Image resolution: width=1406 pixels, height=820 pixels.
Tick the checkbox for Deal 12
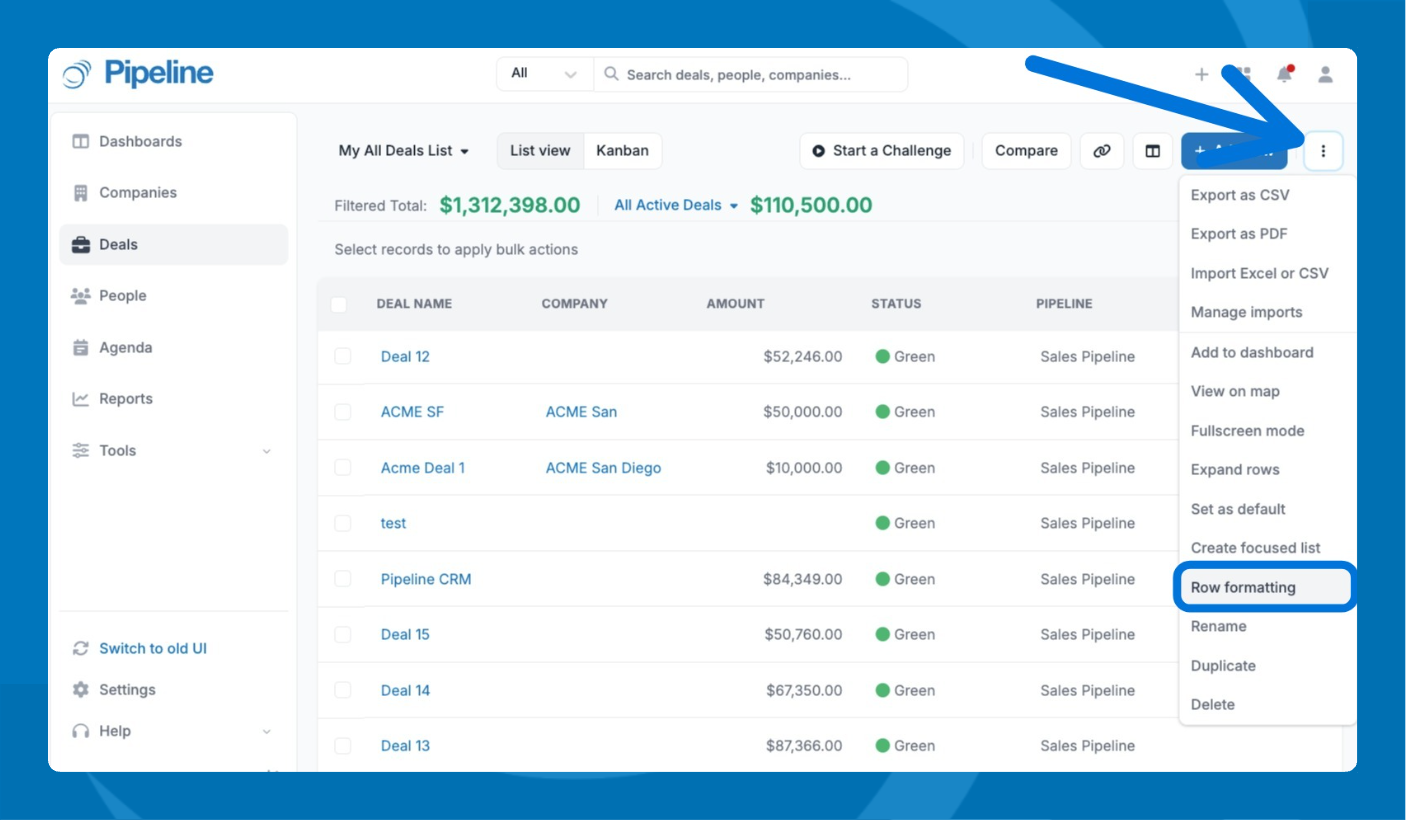[343, 356]
